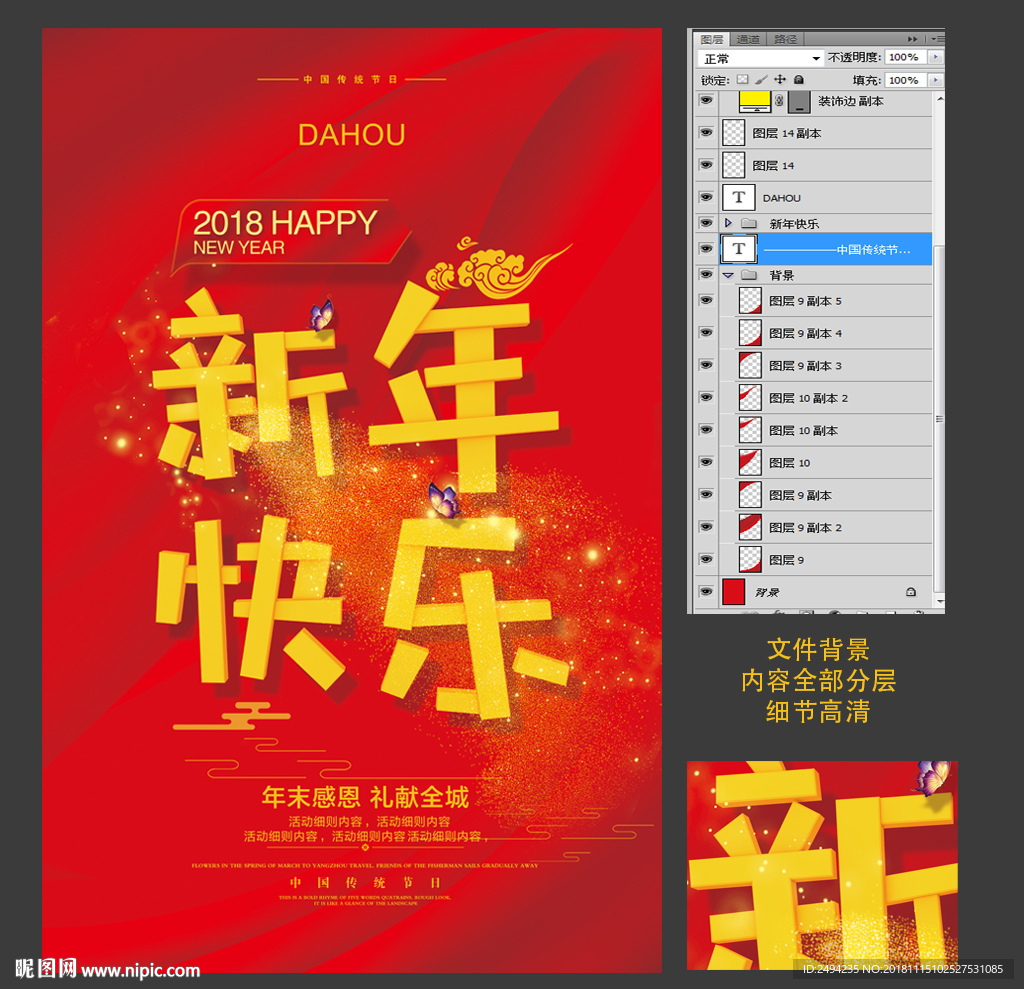This screenshot has height=989, width=1024.
Task: Expand the 新年快乐 group triangle
Action: point(728,223)
